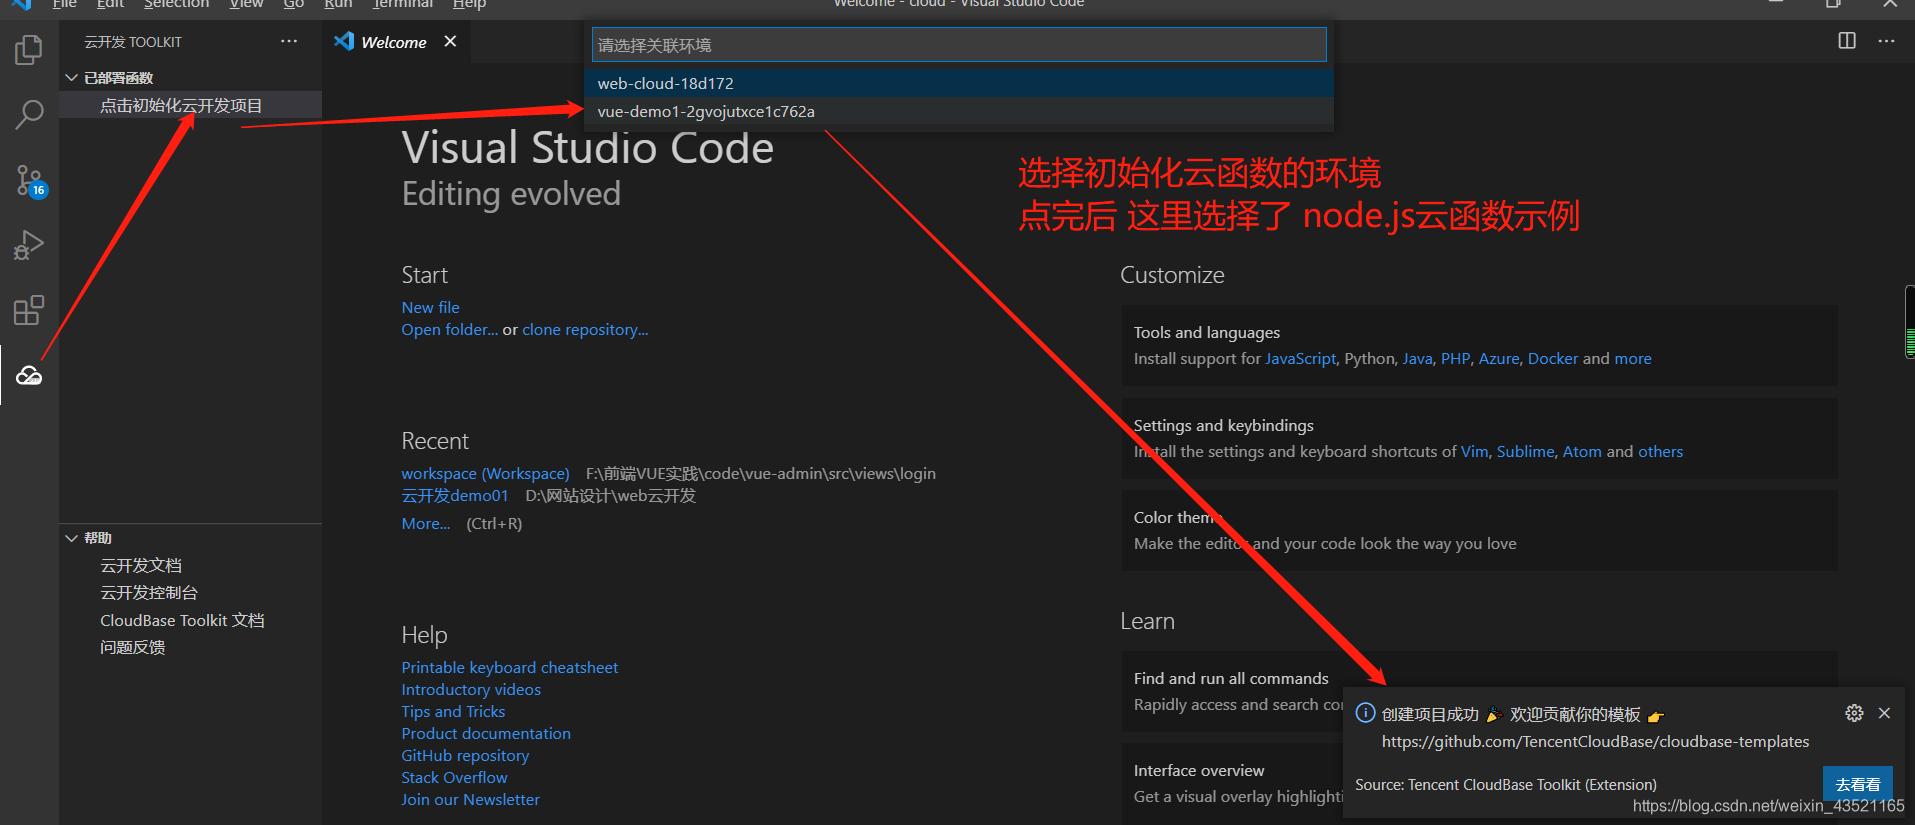Open GitHub repository link
This screenshot has width=1915, height=825.
tap(465, 755)
